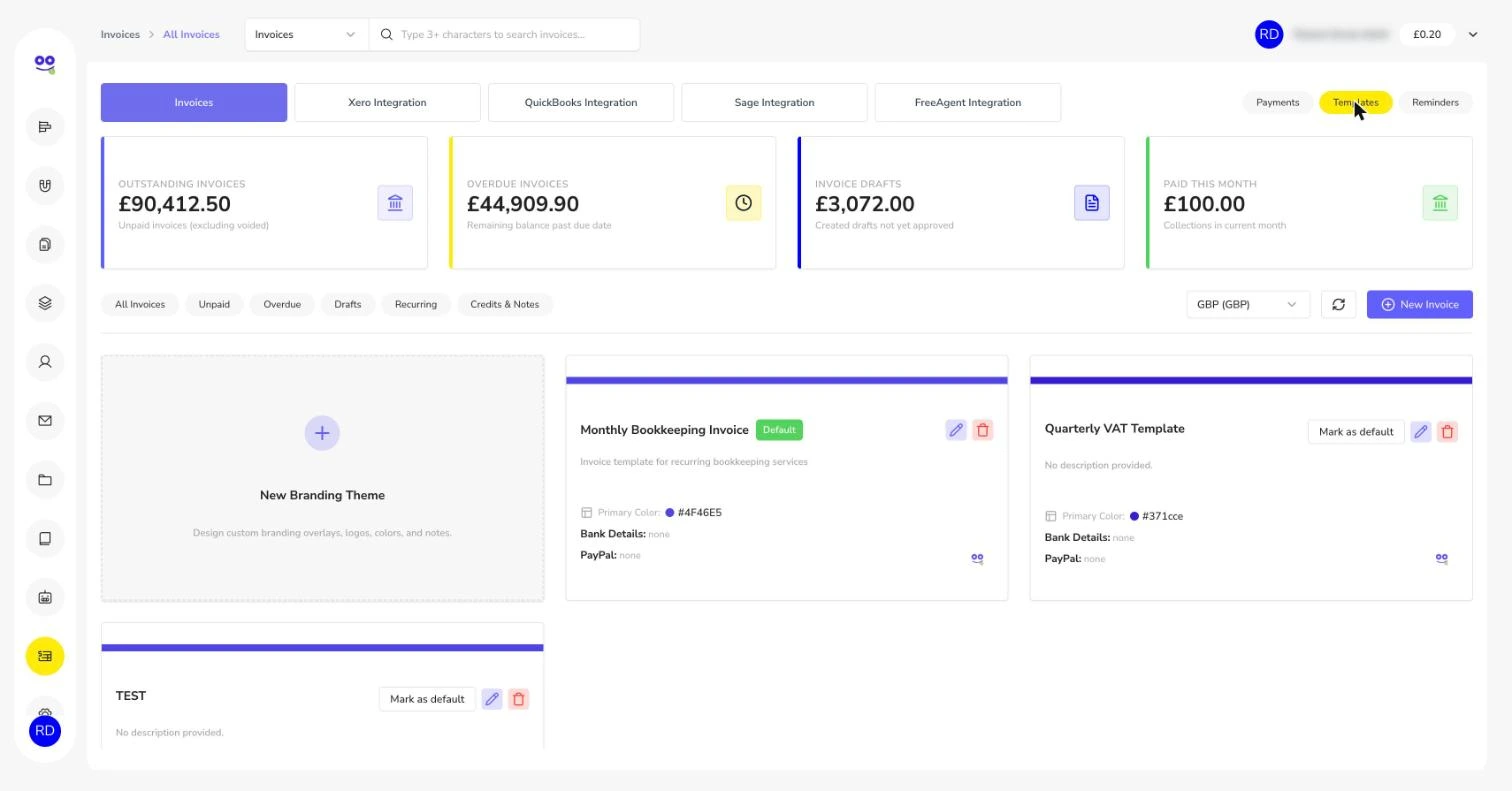Open the tasks list icon in sidebar
The height and width of the screenshot is (791, 1512).
click(x=44, y=127)
